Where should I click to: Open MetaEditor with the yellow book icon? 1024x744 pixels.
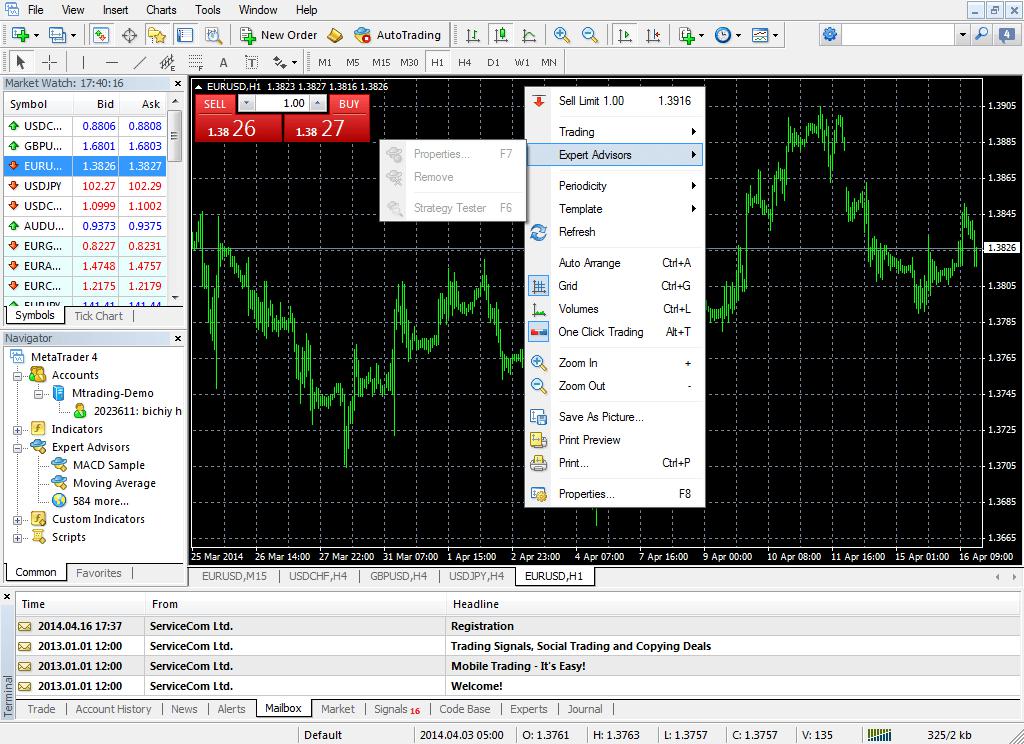pos(335,35)
